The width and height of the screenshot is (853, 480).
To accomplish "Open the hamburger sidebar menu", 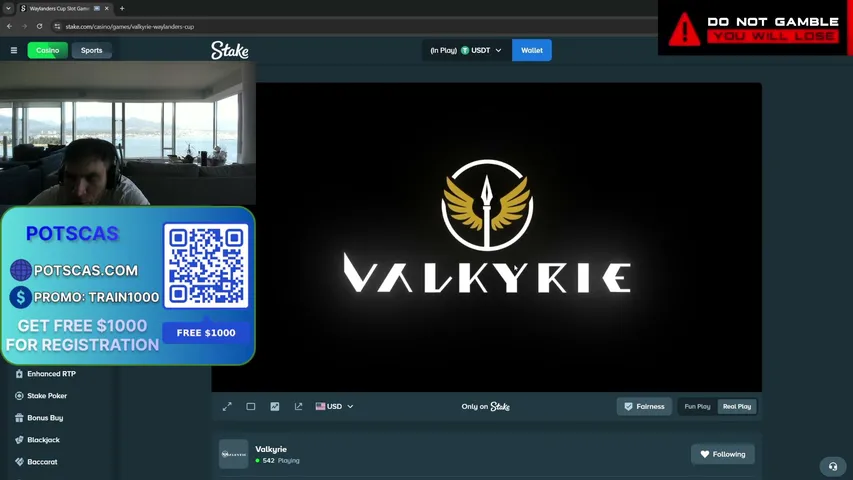I will (x=14, y=50).
